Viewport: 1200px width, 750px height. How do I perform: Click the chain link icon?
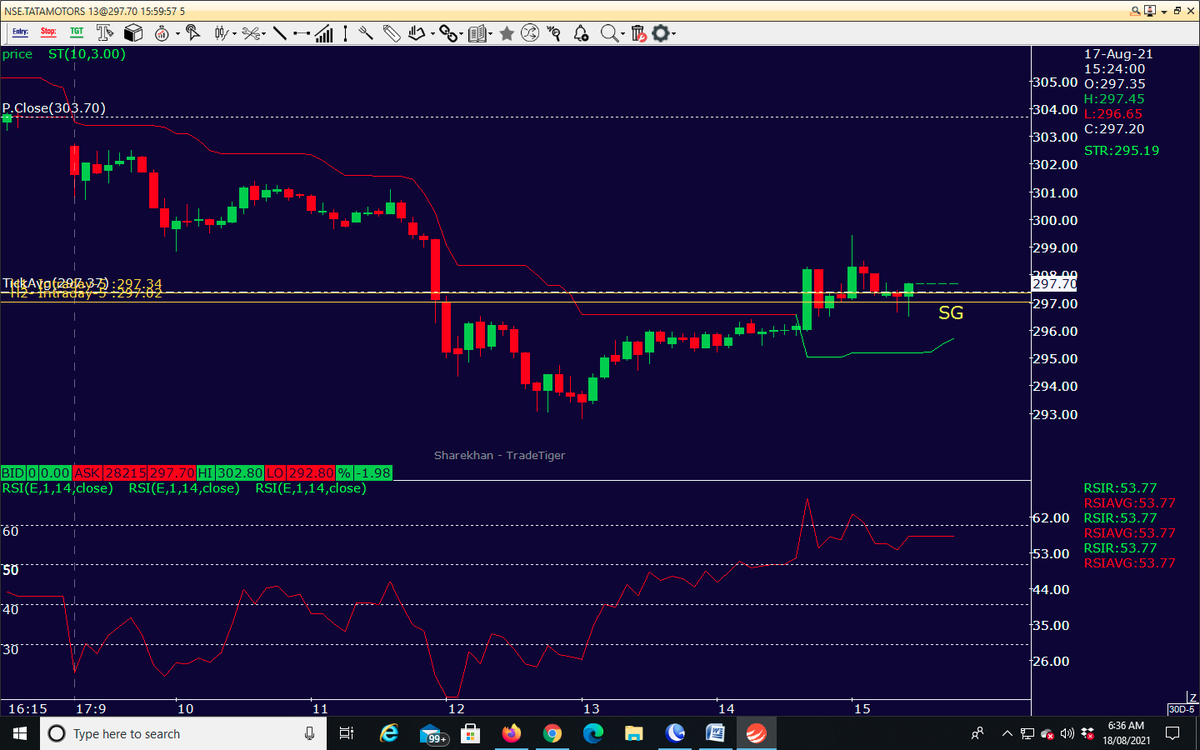pos(448,33)
